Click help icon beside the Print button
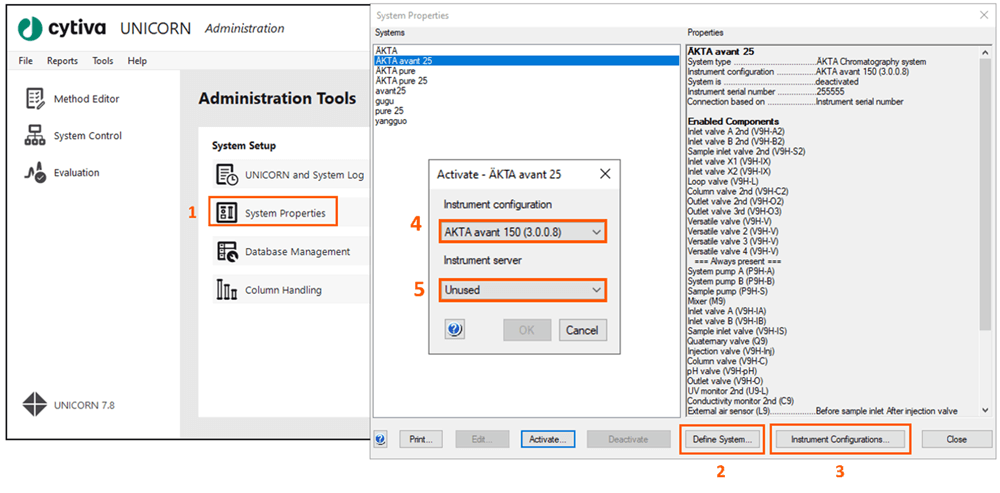Screen dimensions: 1000x493 [x=381, y=439]
